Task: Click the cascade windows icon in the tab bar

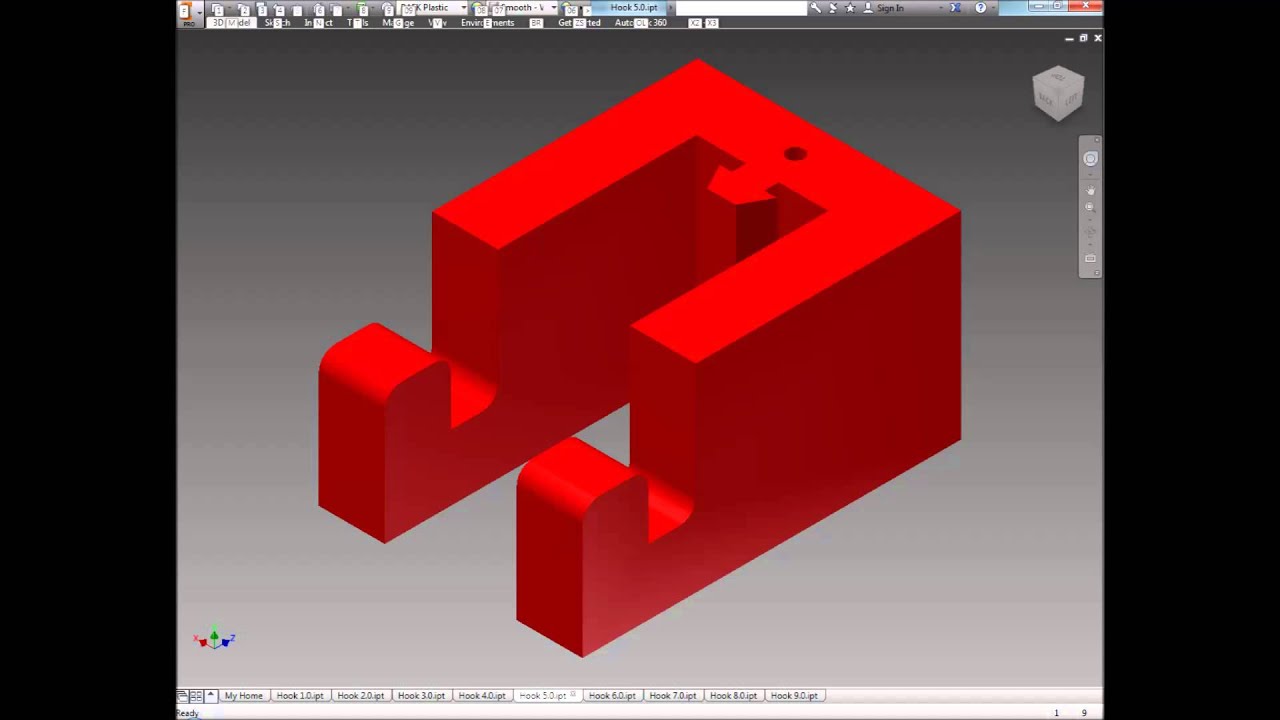Action: 183,695
